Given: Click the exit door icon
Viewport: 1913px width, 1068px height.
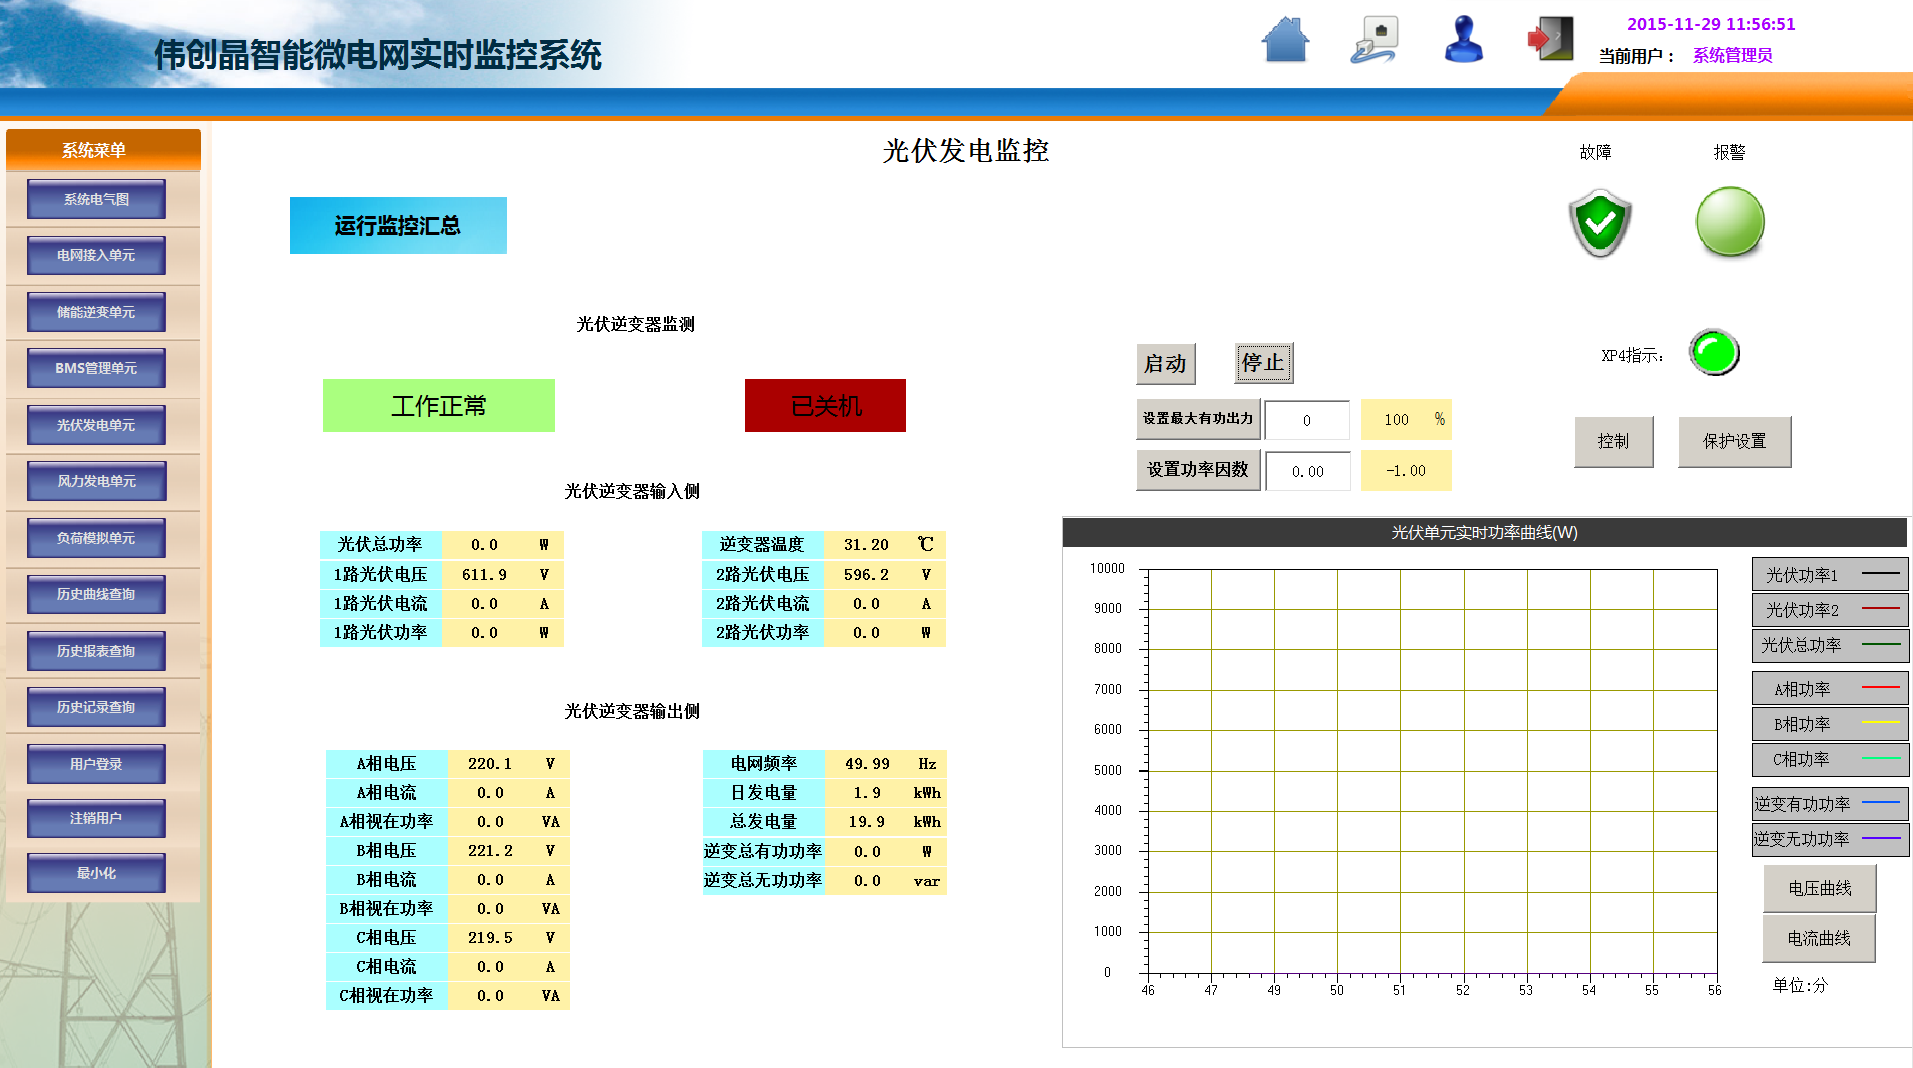Looking at the screenshot, I should click(1550, 40).
